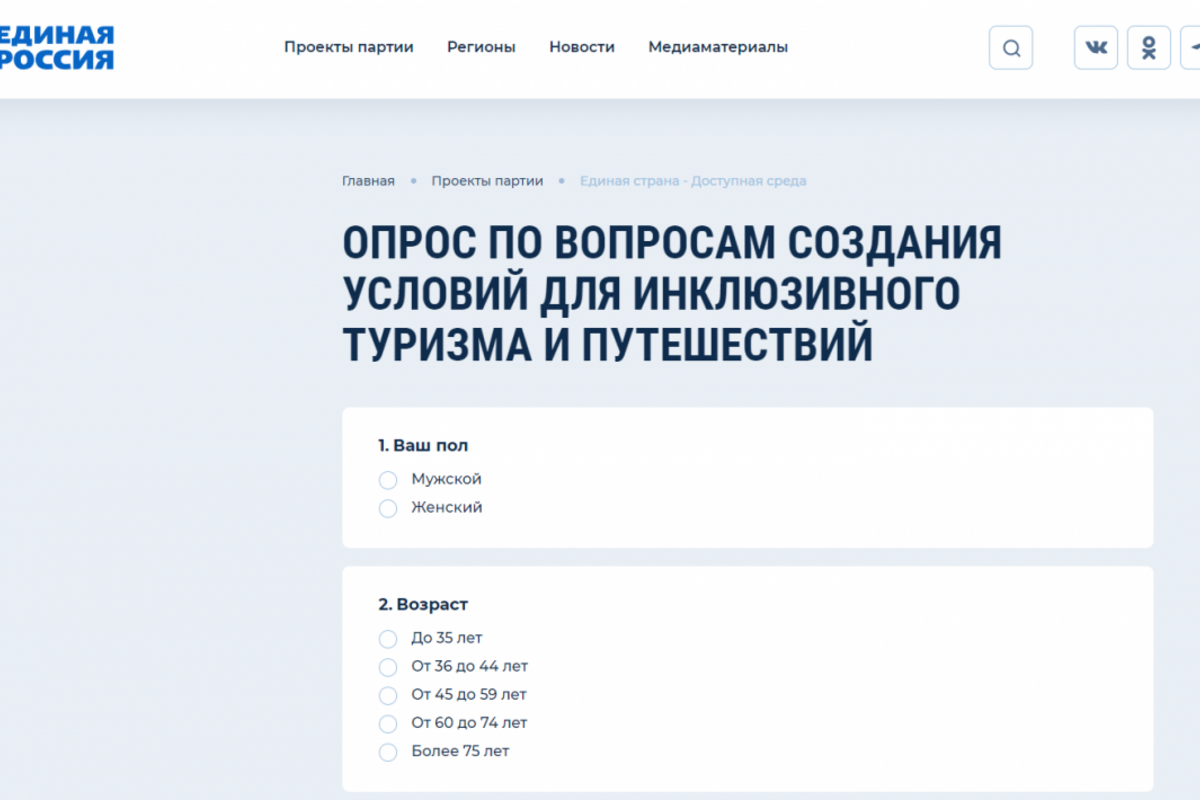1200x800 pixels.
Task: Go to Главная breadcrumb link
Action: coord(368,181)
